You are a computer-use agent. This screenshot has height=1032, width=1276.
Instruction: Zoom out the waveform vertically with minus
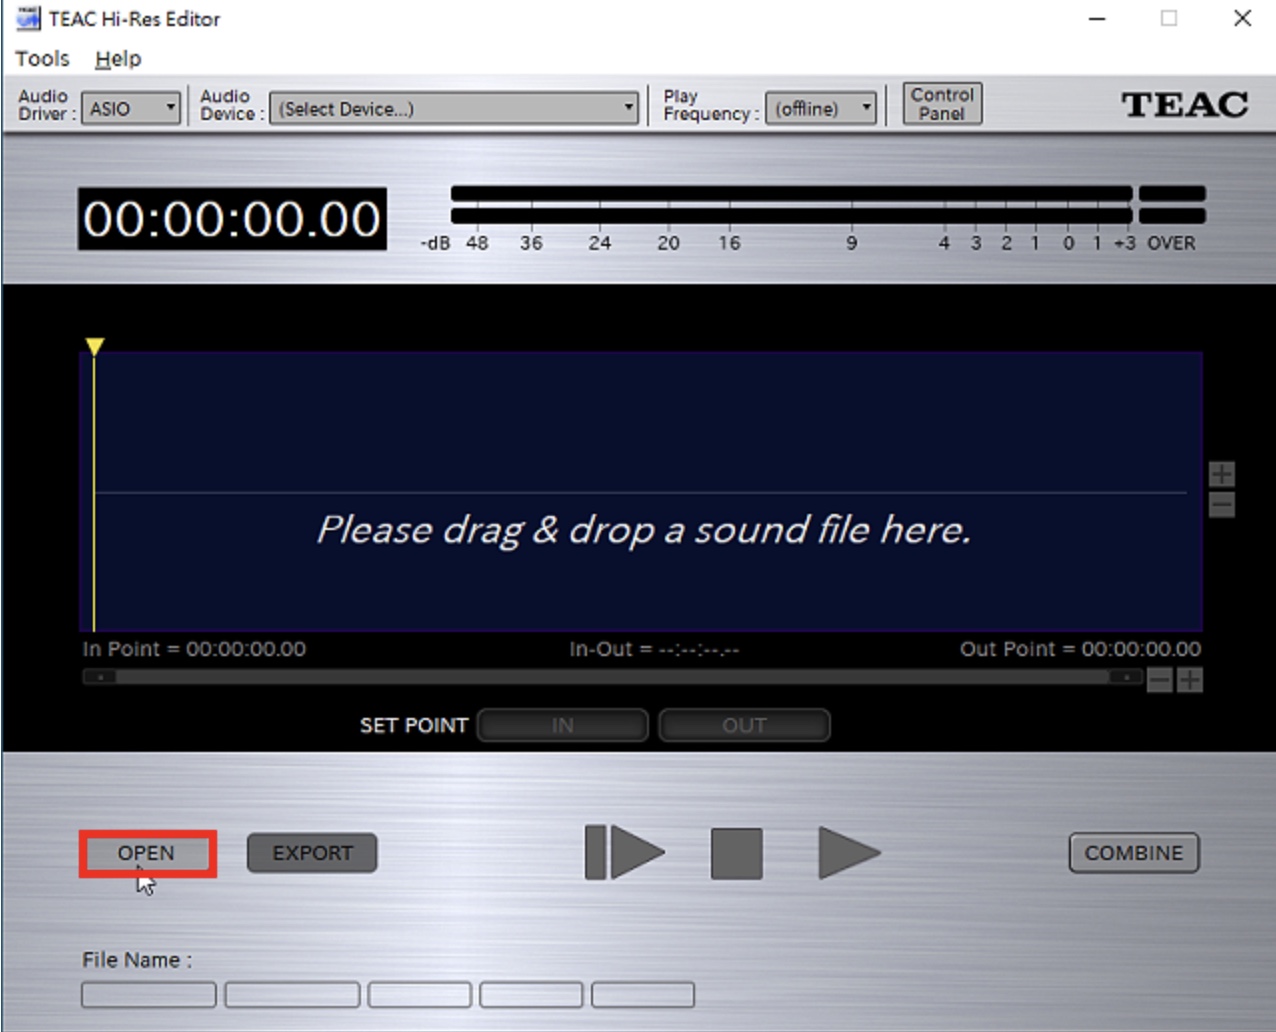coord(1221,505)
